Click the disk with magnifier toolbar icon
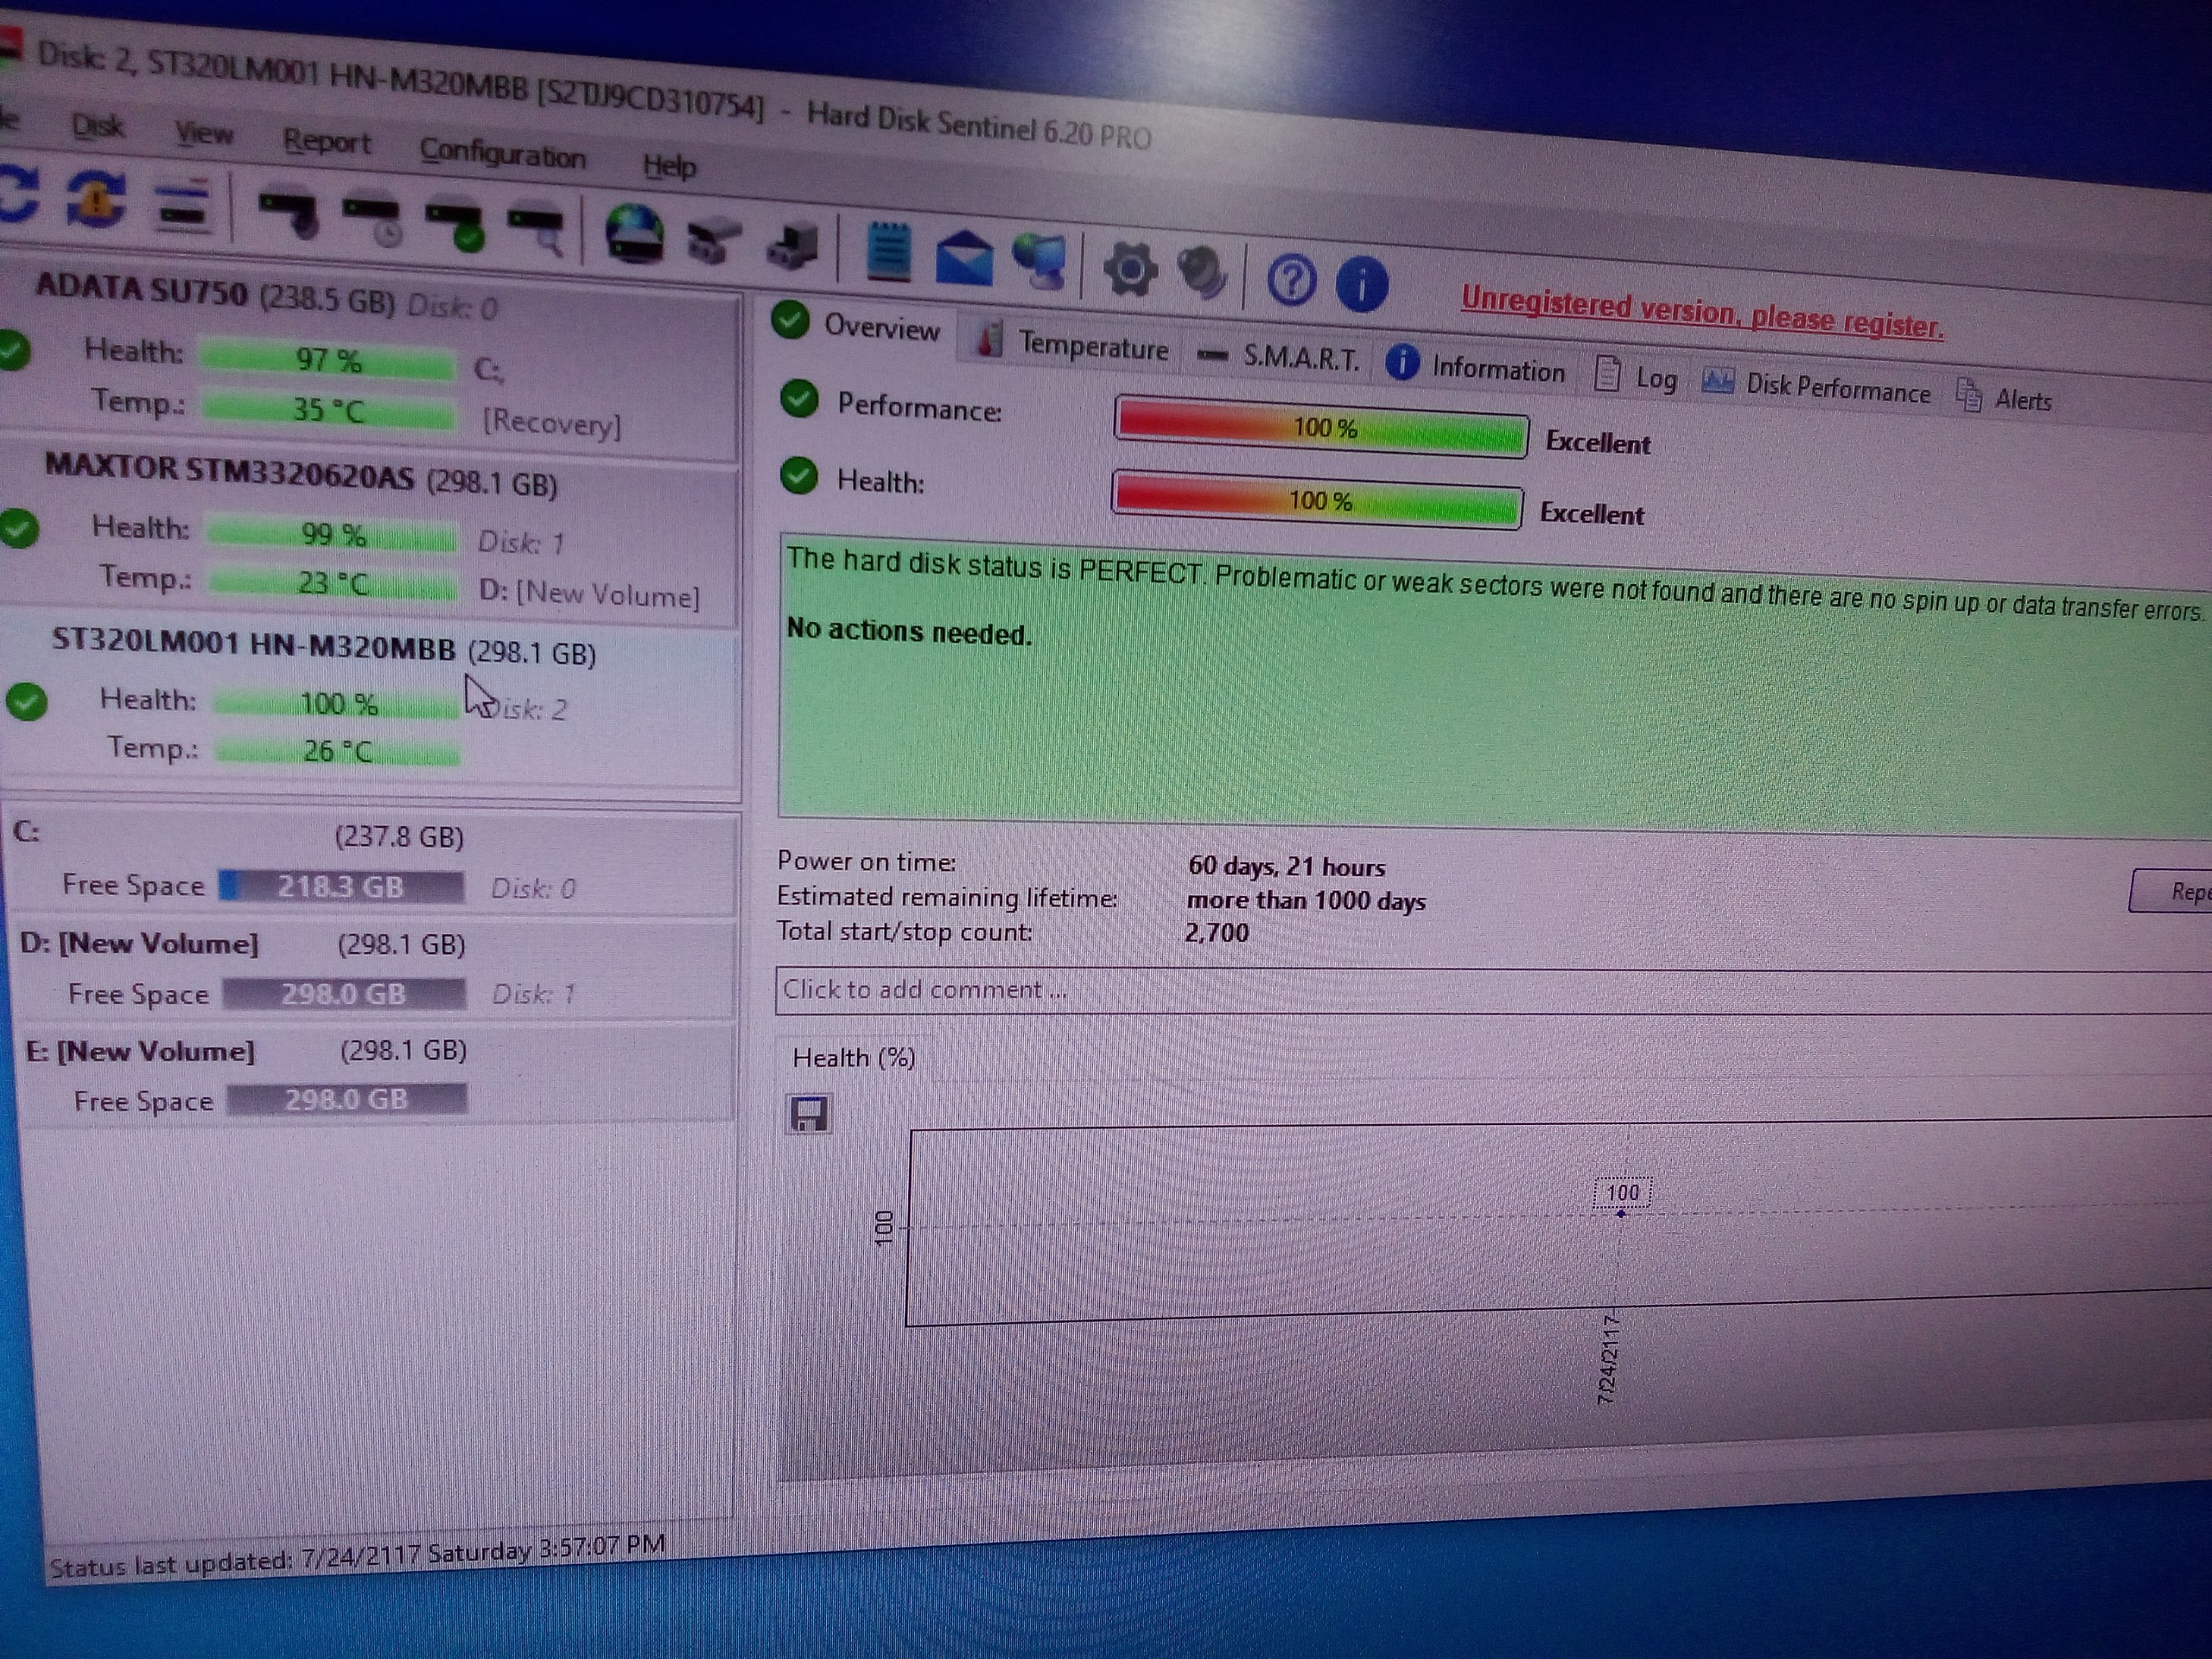Image resolution: width=2212 pixels, height=1659 pixels. coord(537,228)
